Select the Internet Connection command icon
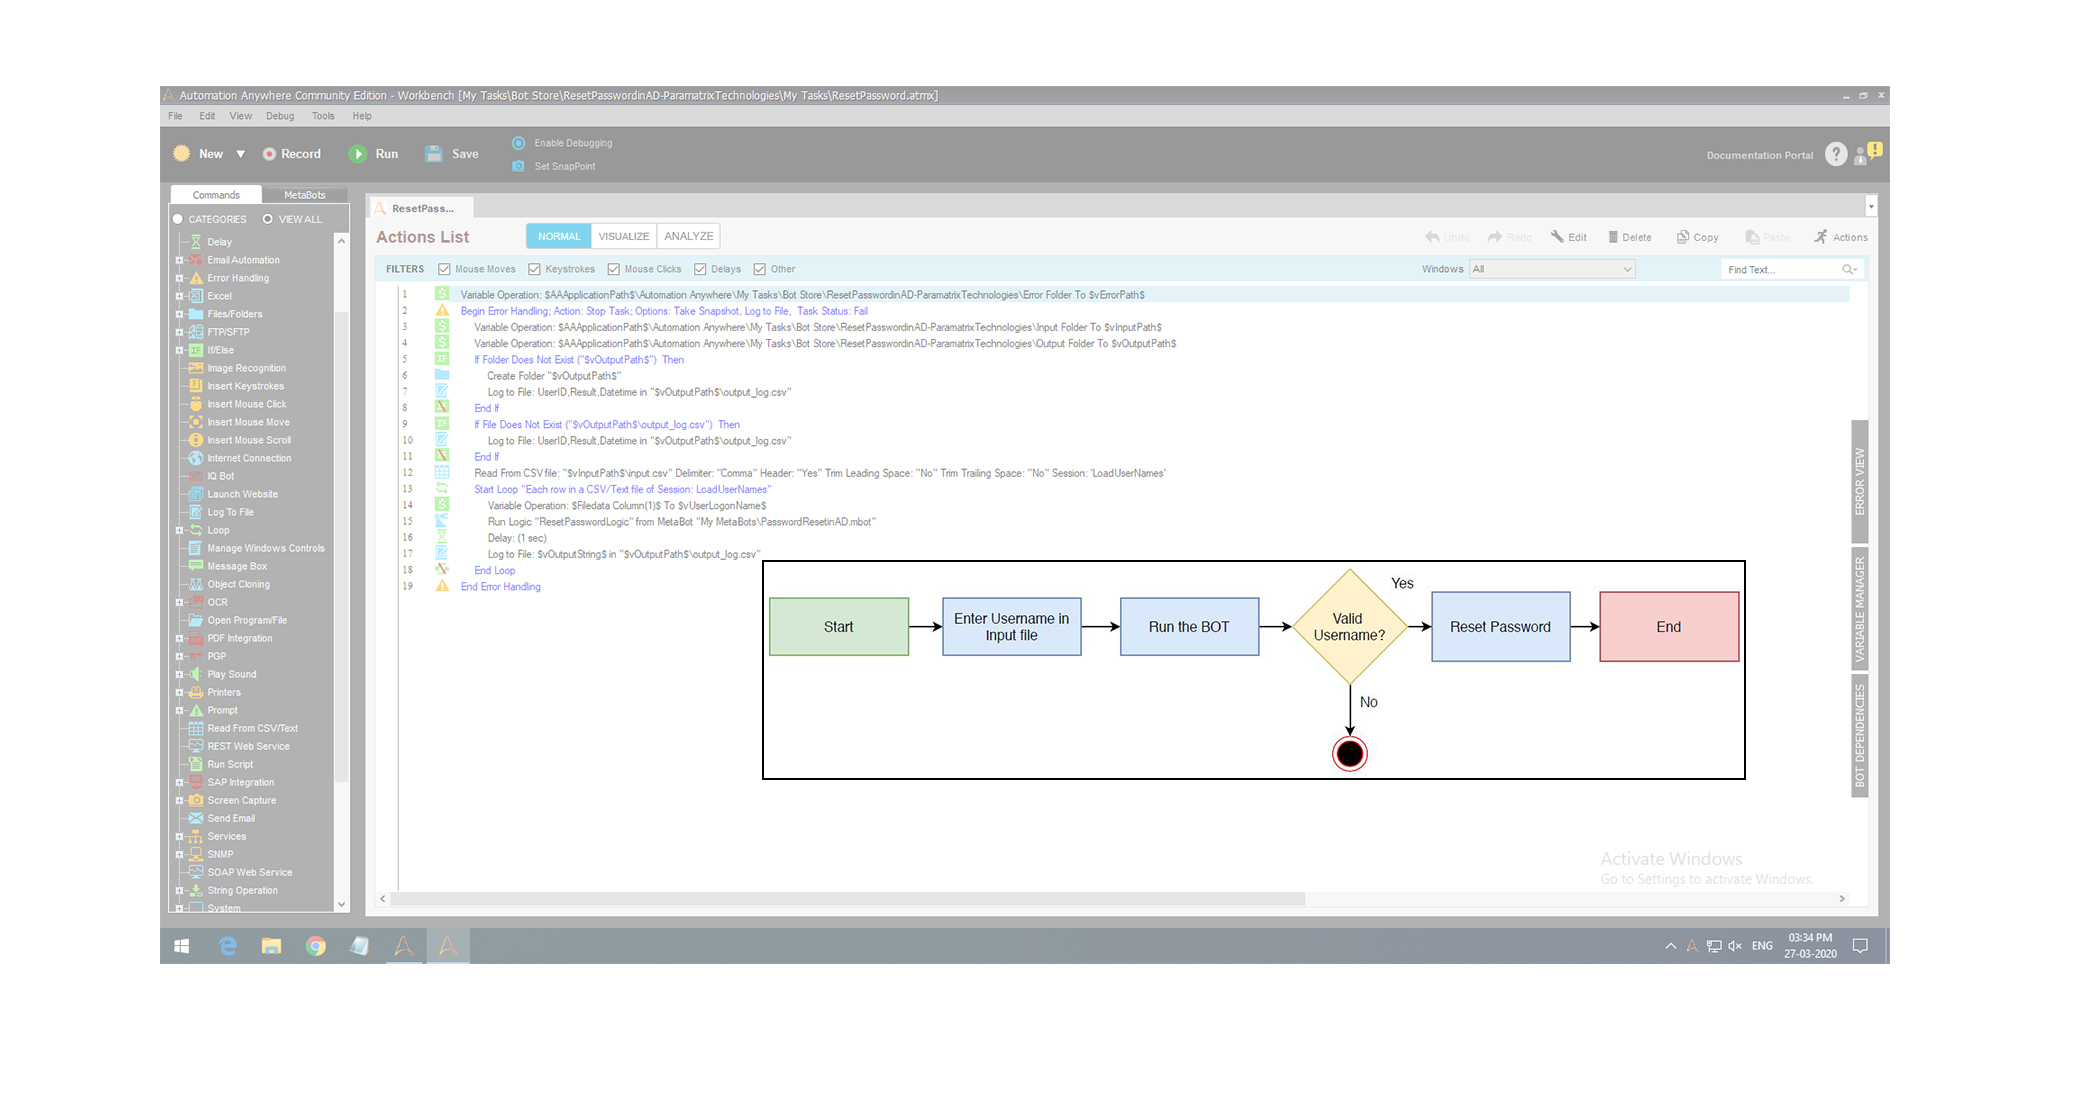Viewport: 2100px width, 1100px height. pyautogui.click(x=196, y=458)
